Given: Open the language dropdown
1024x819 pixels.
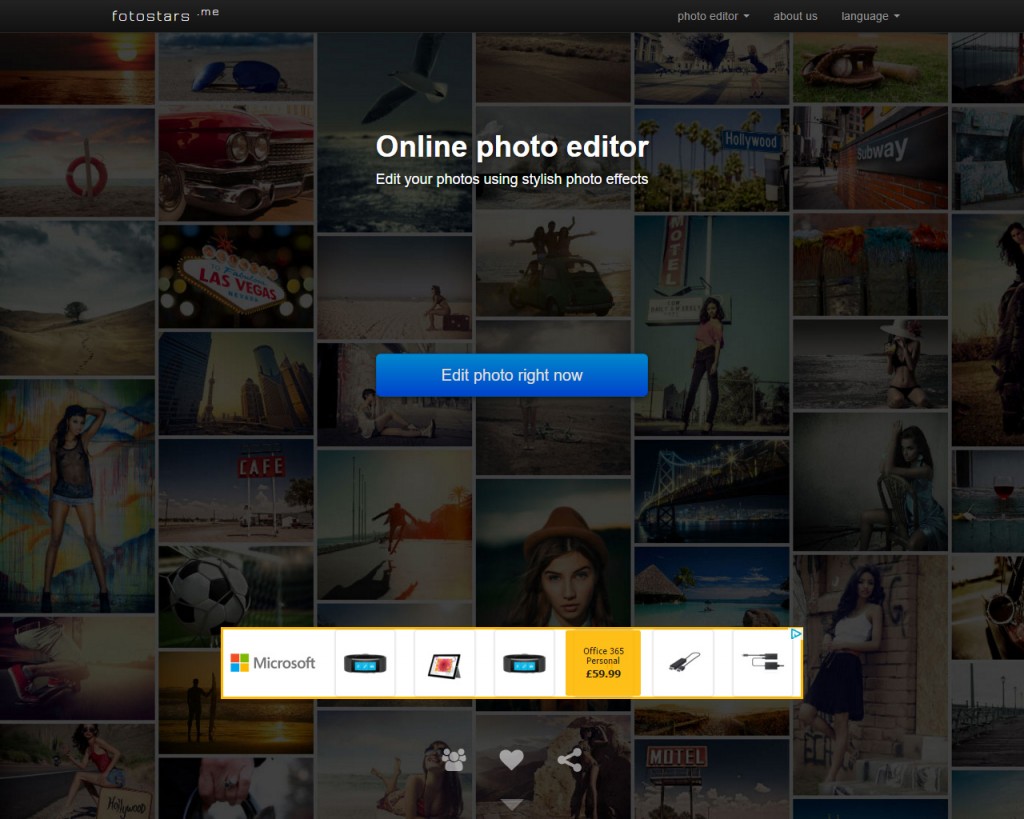Looking at the screenshot, I should tap(868, 16).
